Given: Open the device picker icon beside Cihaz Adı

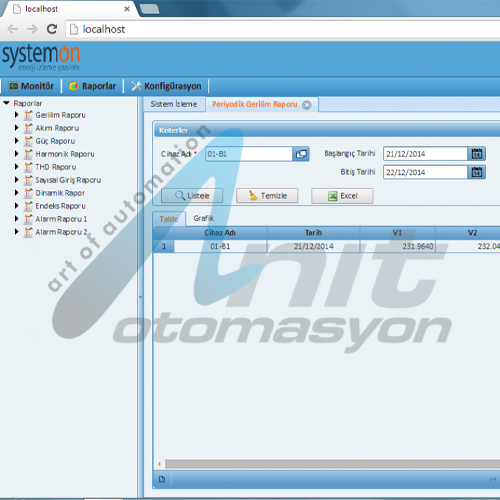Looking at the screenshot, I should click(301, 154).
